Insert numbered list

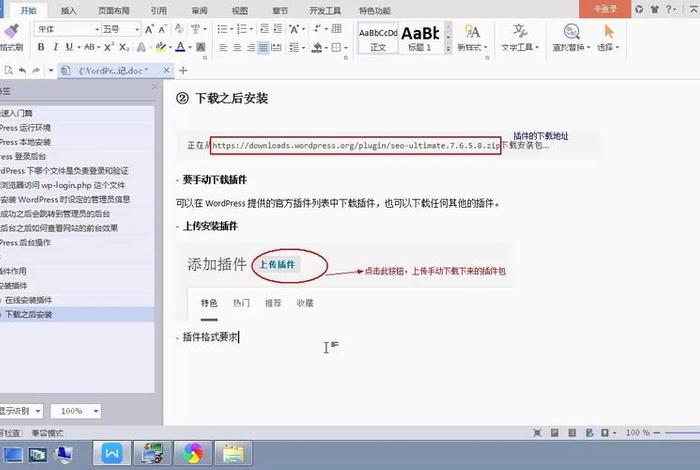[x=242, y=29]
